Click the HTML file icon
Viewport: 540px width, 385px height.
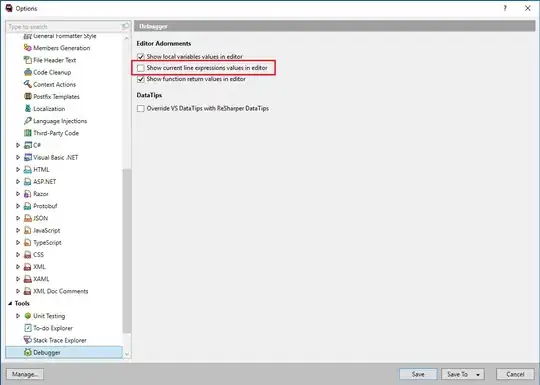tap(28, 169)
